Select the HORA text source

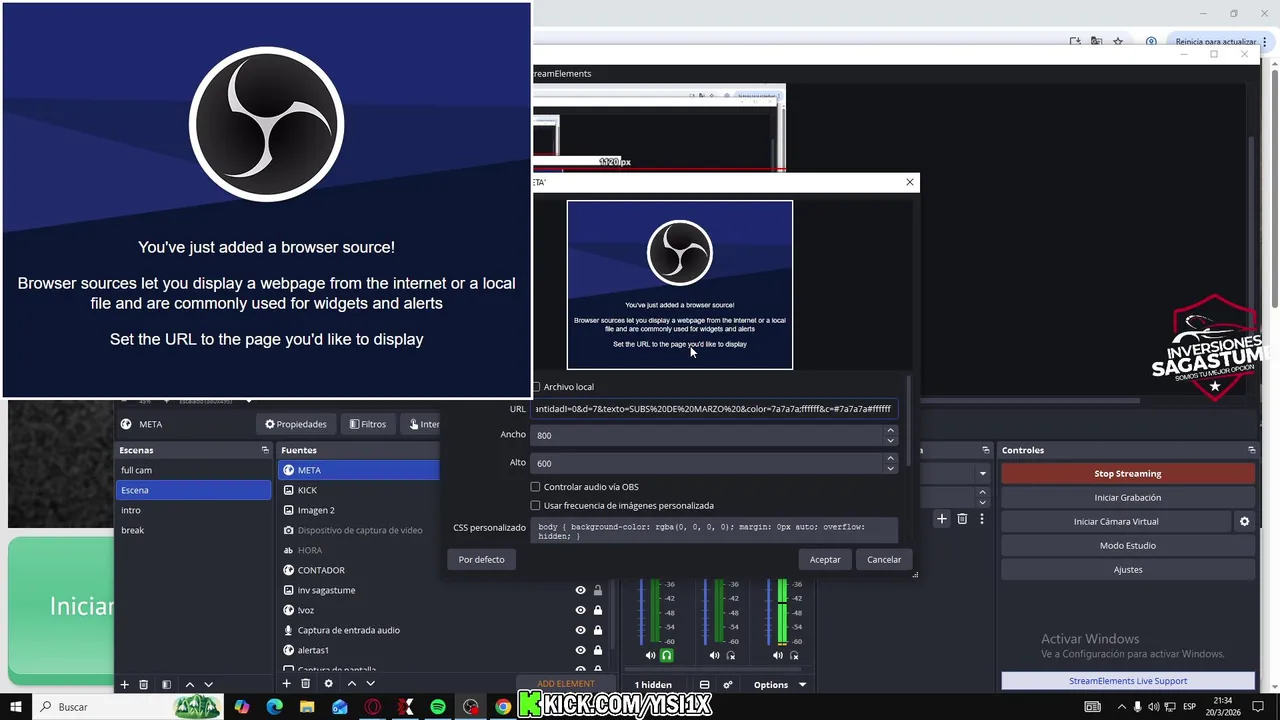click(359, 550)
